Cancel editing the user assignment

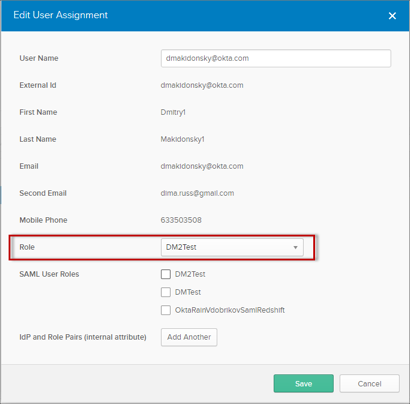[369, 384]
